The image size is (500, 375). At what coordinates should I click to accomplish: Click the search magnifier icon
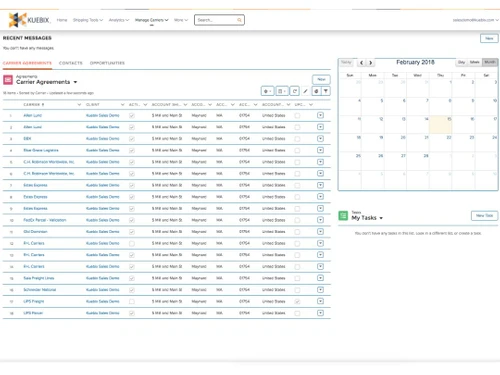tap(239, 20)
